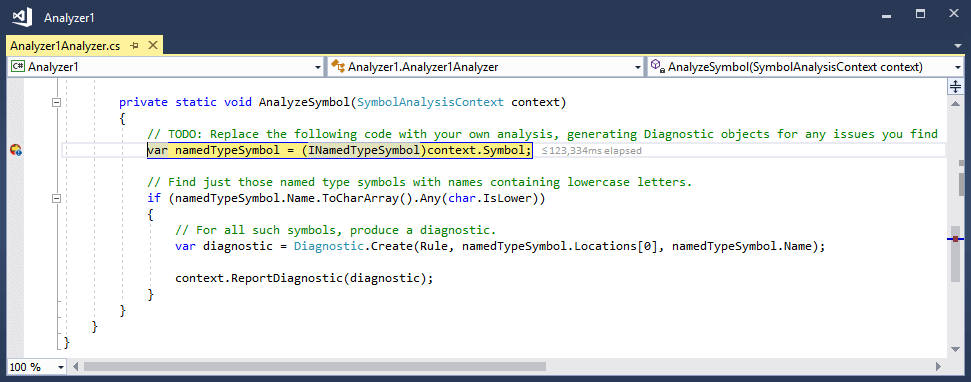Click the editor split window handle
Screen dimensions: 971x382
click(956, 86)
